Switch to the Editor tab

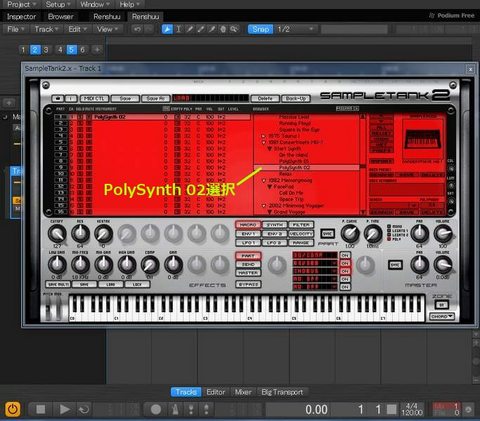pyautogui.click(x=216, y=392)
